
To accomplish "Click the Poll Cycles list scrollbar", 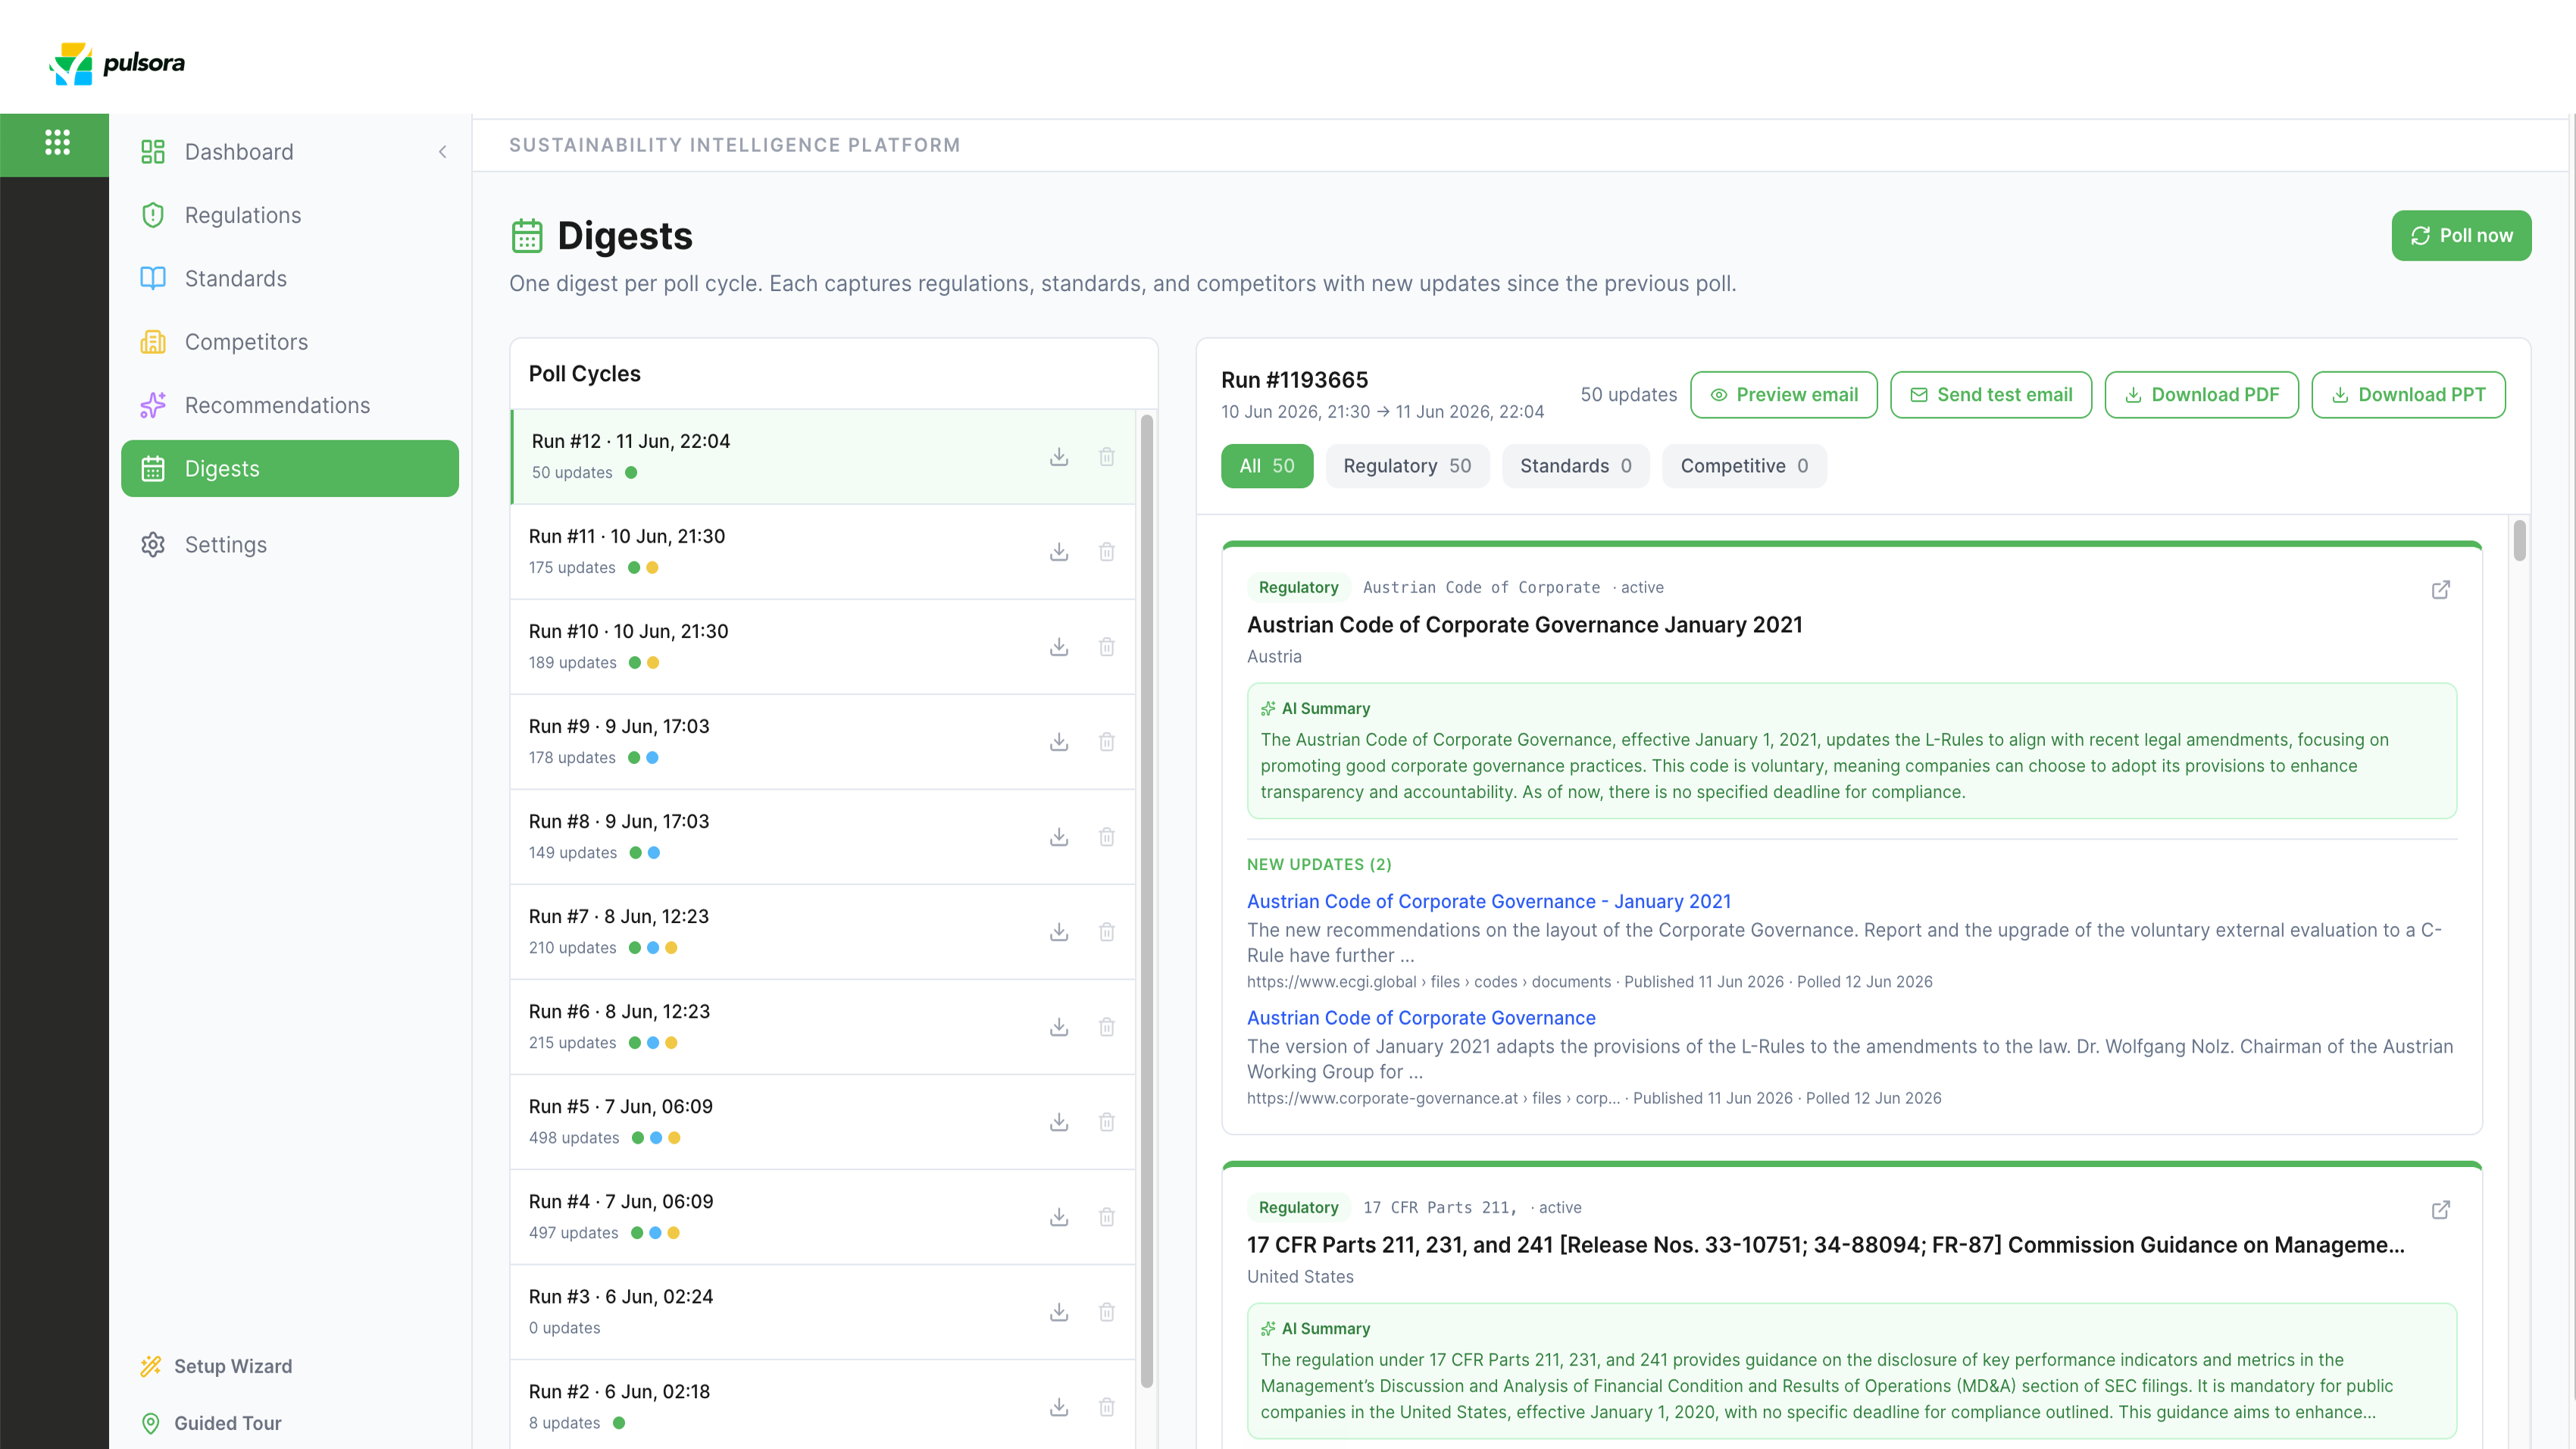I will tap(1147, 900).
